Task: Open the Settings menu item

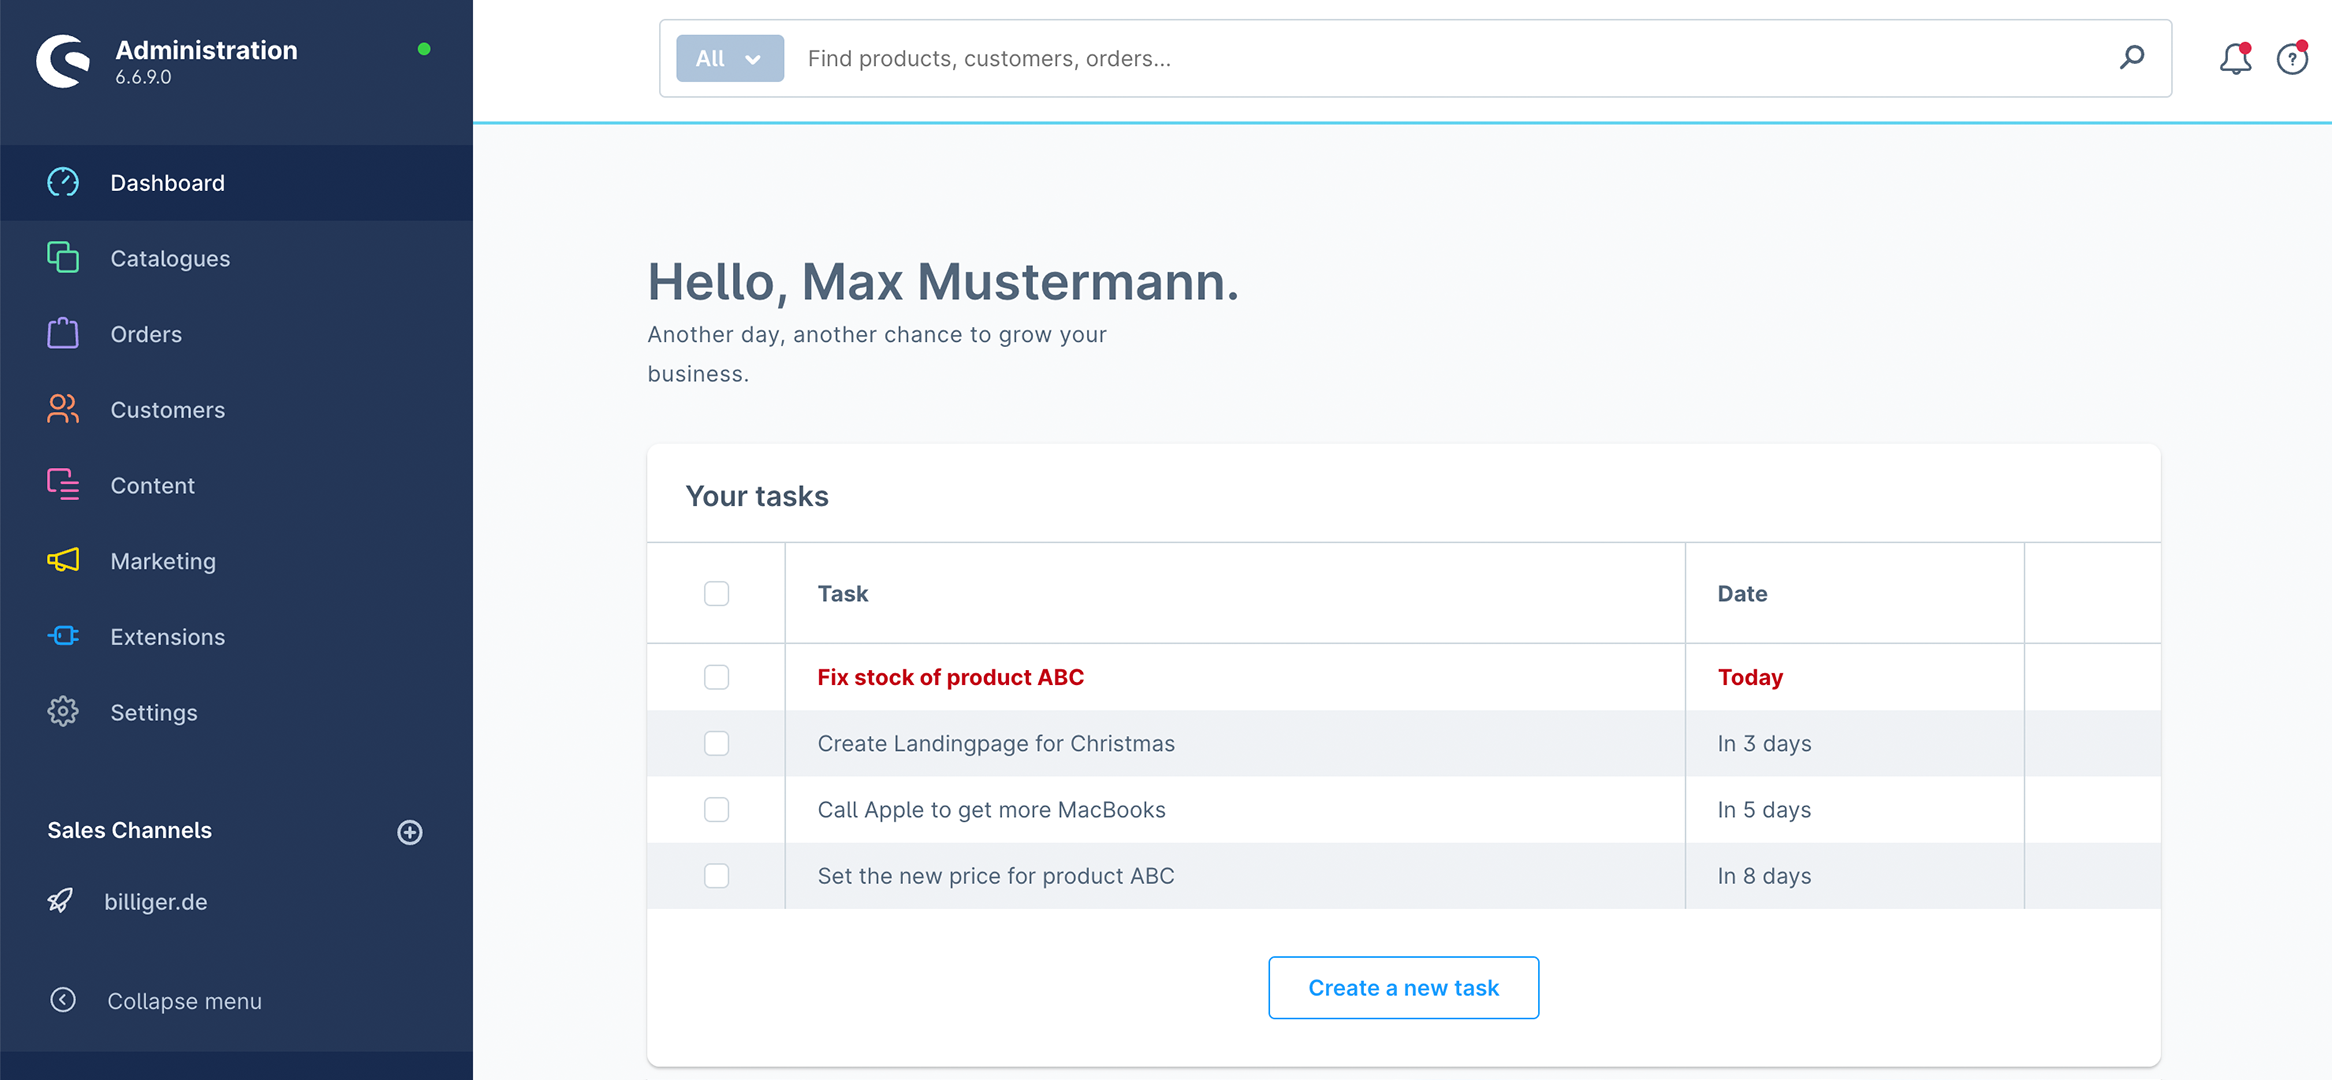Action: 237,712
